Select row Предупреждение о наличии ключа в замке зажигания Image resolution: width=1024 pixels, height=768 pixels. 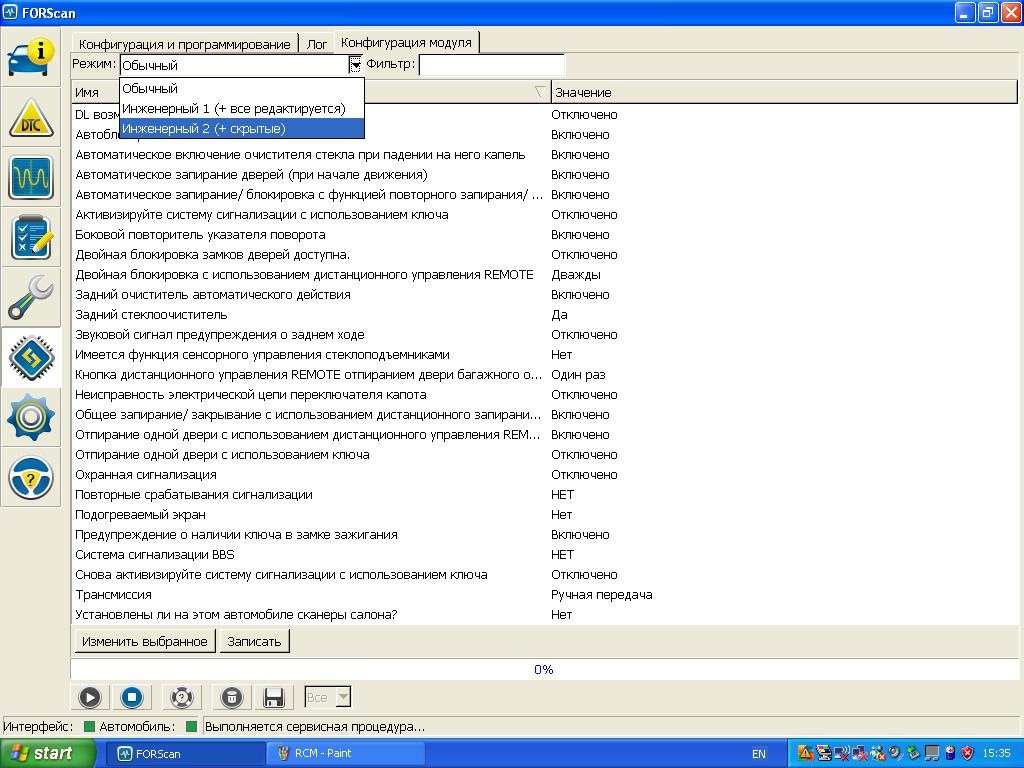[x=543, y=534]
